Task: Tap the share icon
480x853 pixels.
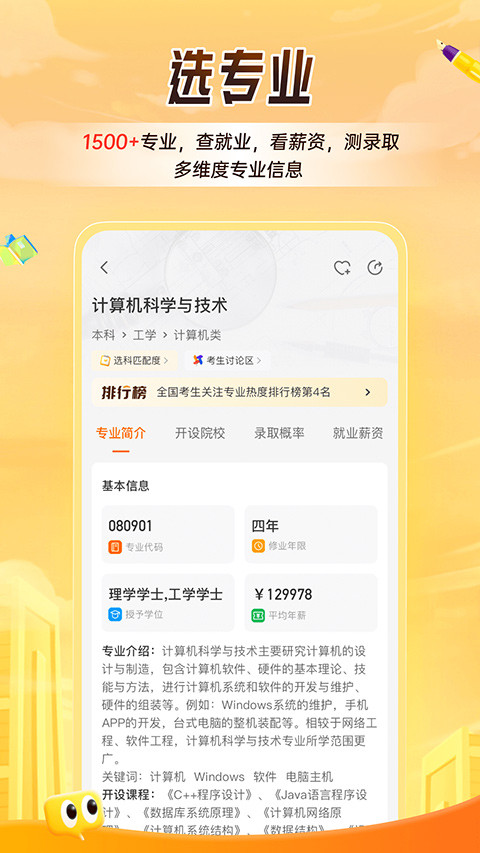Action: tap(375, 268)
